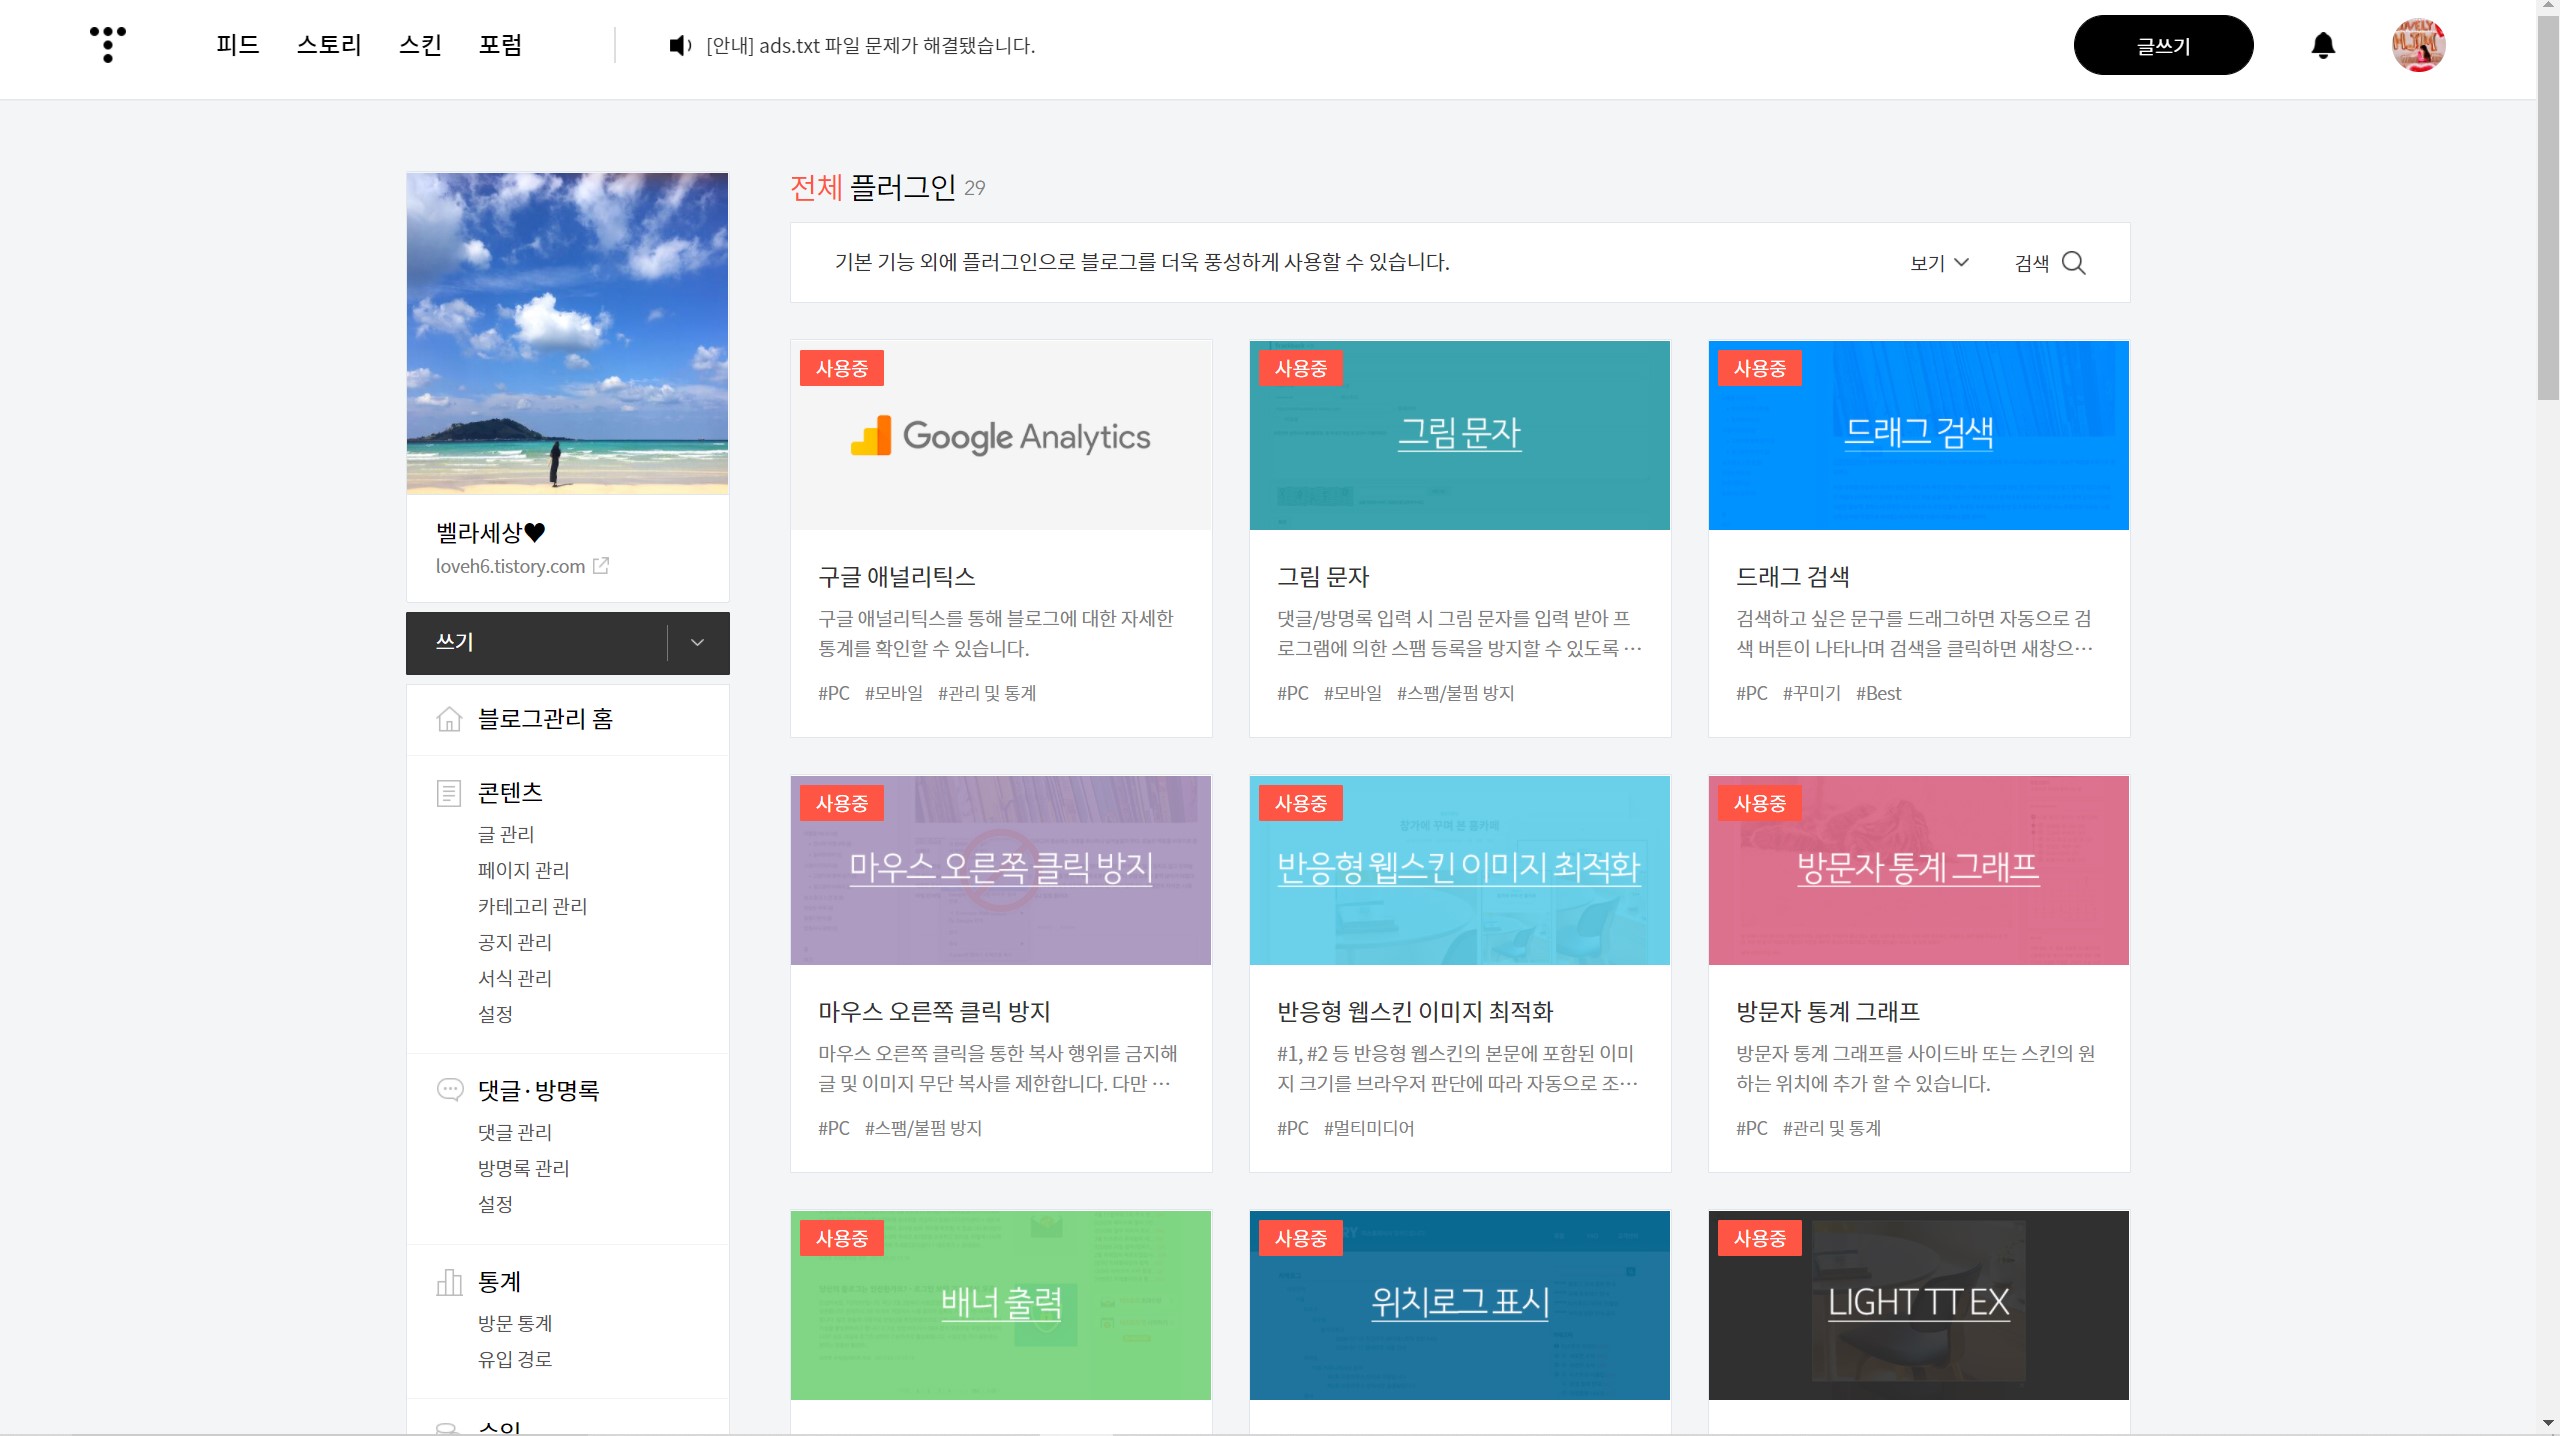2560x1436 pixels.
Task: Open 설정 under 댓글·방명록
Action: [495, 1204]
